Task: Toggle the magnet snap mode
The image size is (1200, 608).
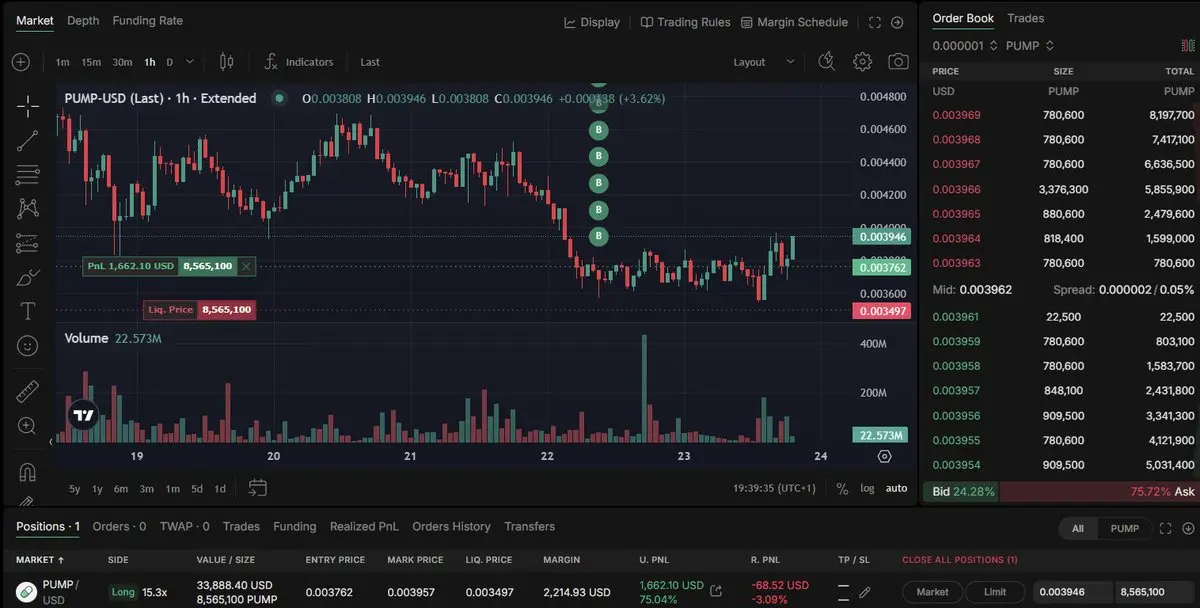Action: [x=27, y=472]
